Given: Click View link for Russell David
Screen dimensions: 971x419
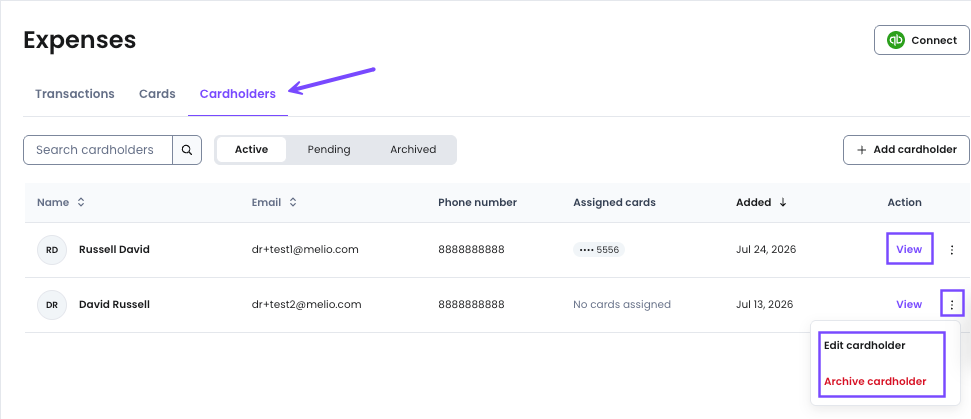Looking at the screenshot, I should coord(909,249).
